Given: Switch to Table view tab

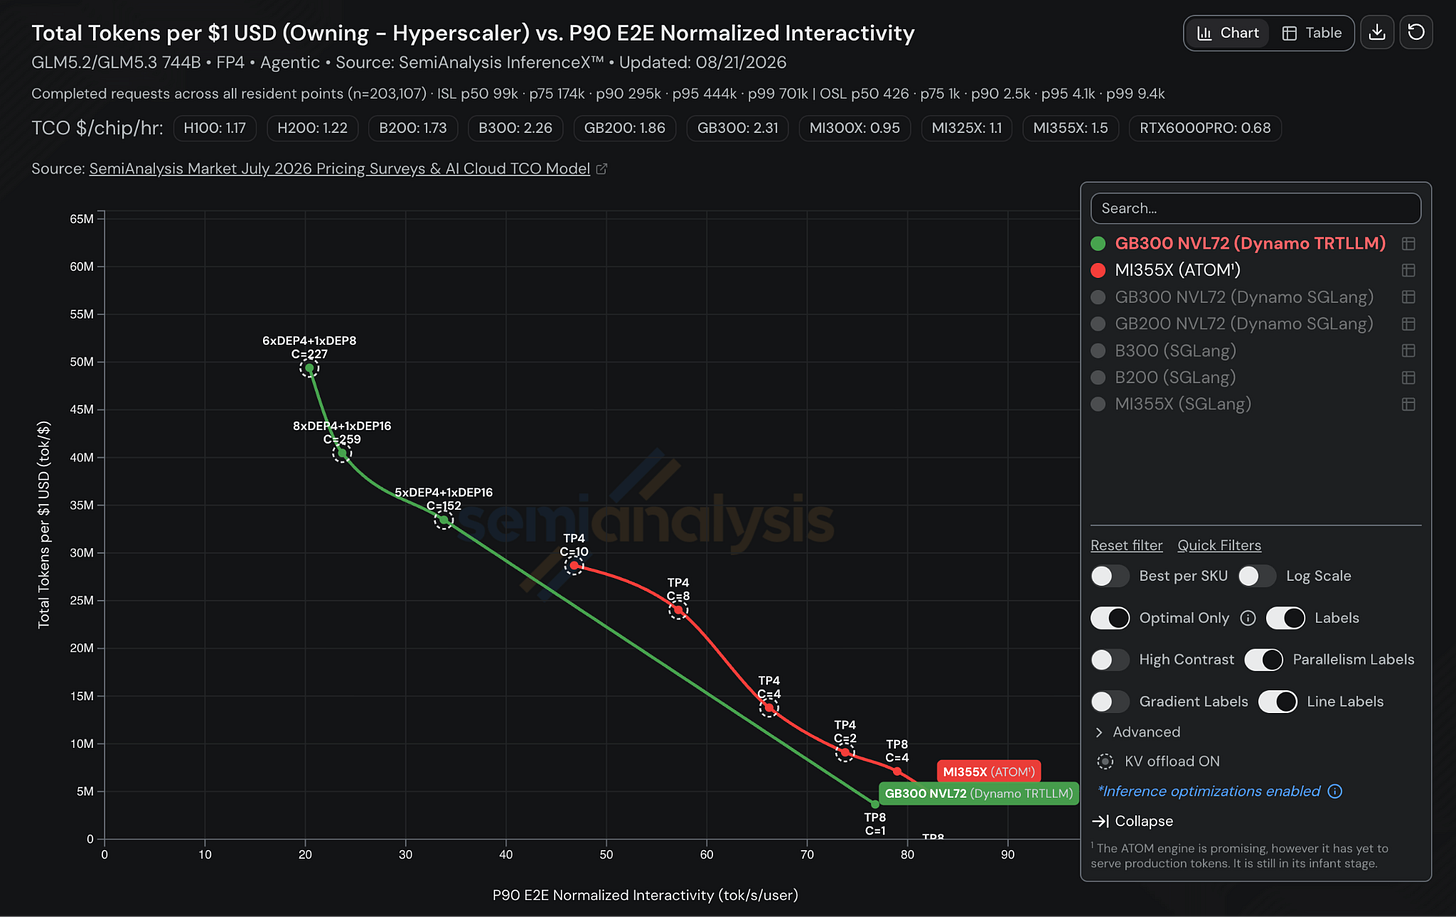Looking at the screenshot, I should pos(1312,33).
